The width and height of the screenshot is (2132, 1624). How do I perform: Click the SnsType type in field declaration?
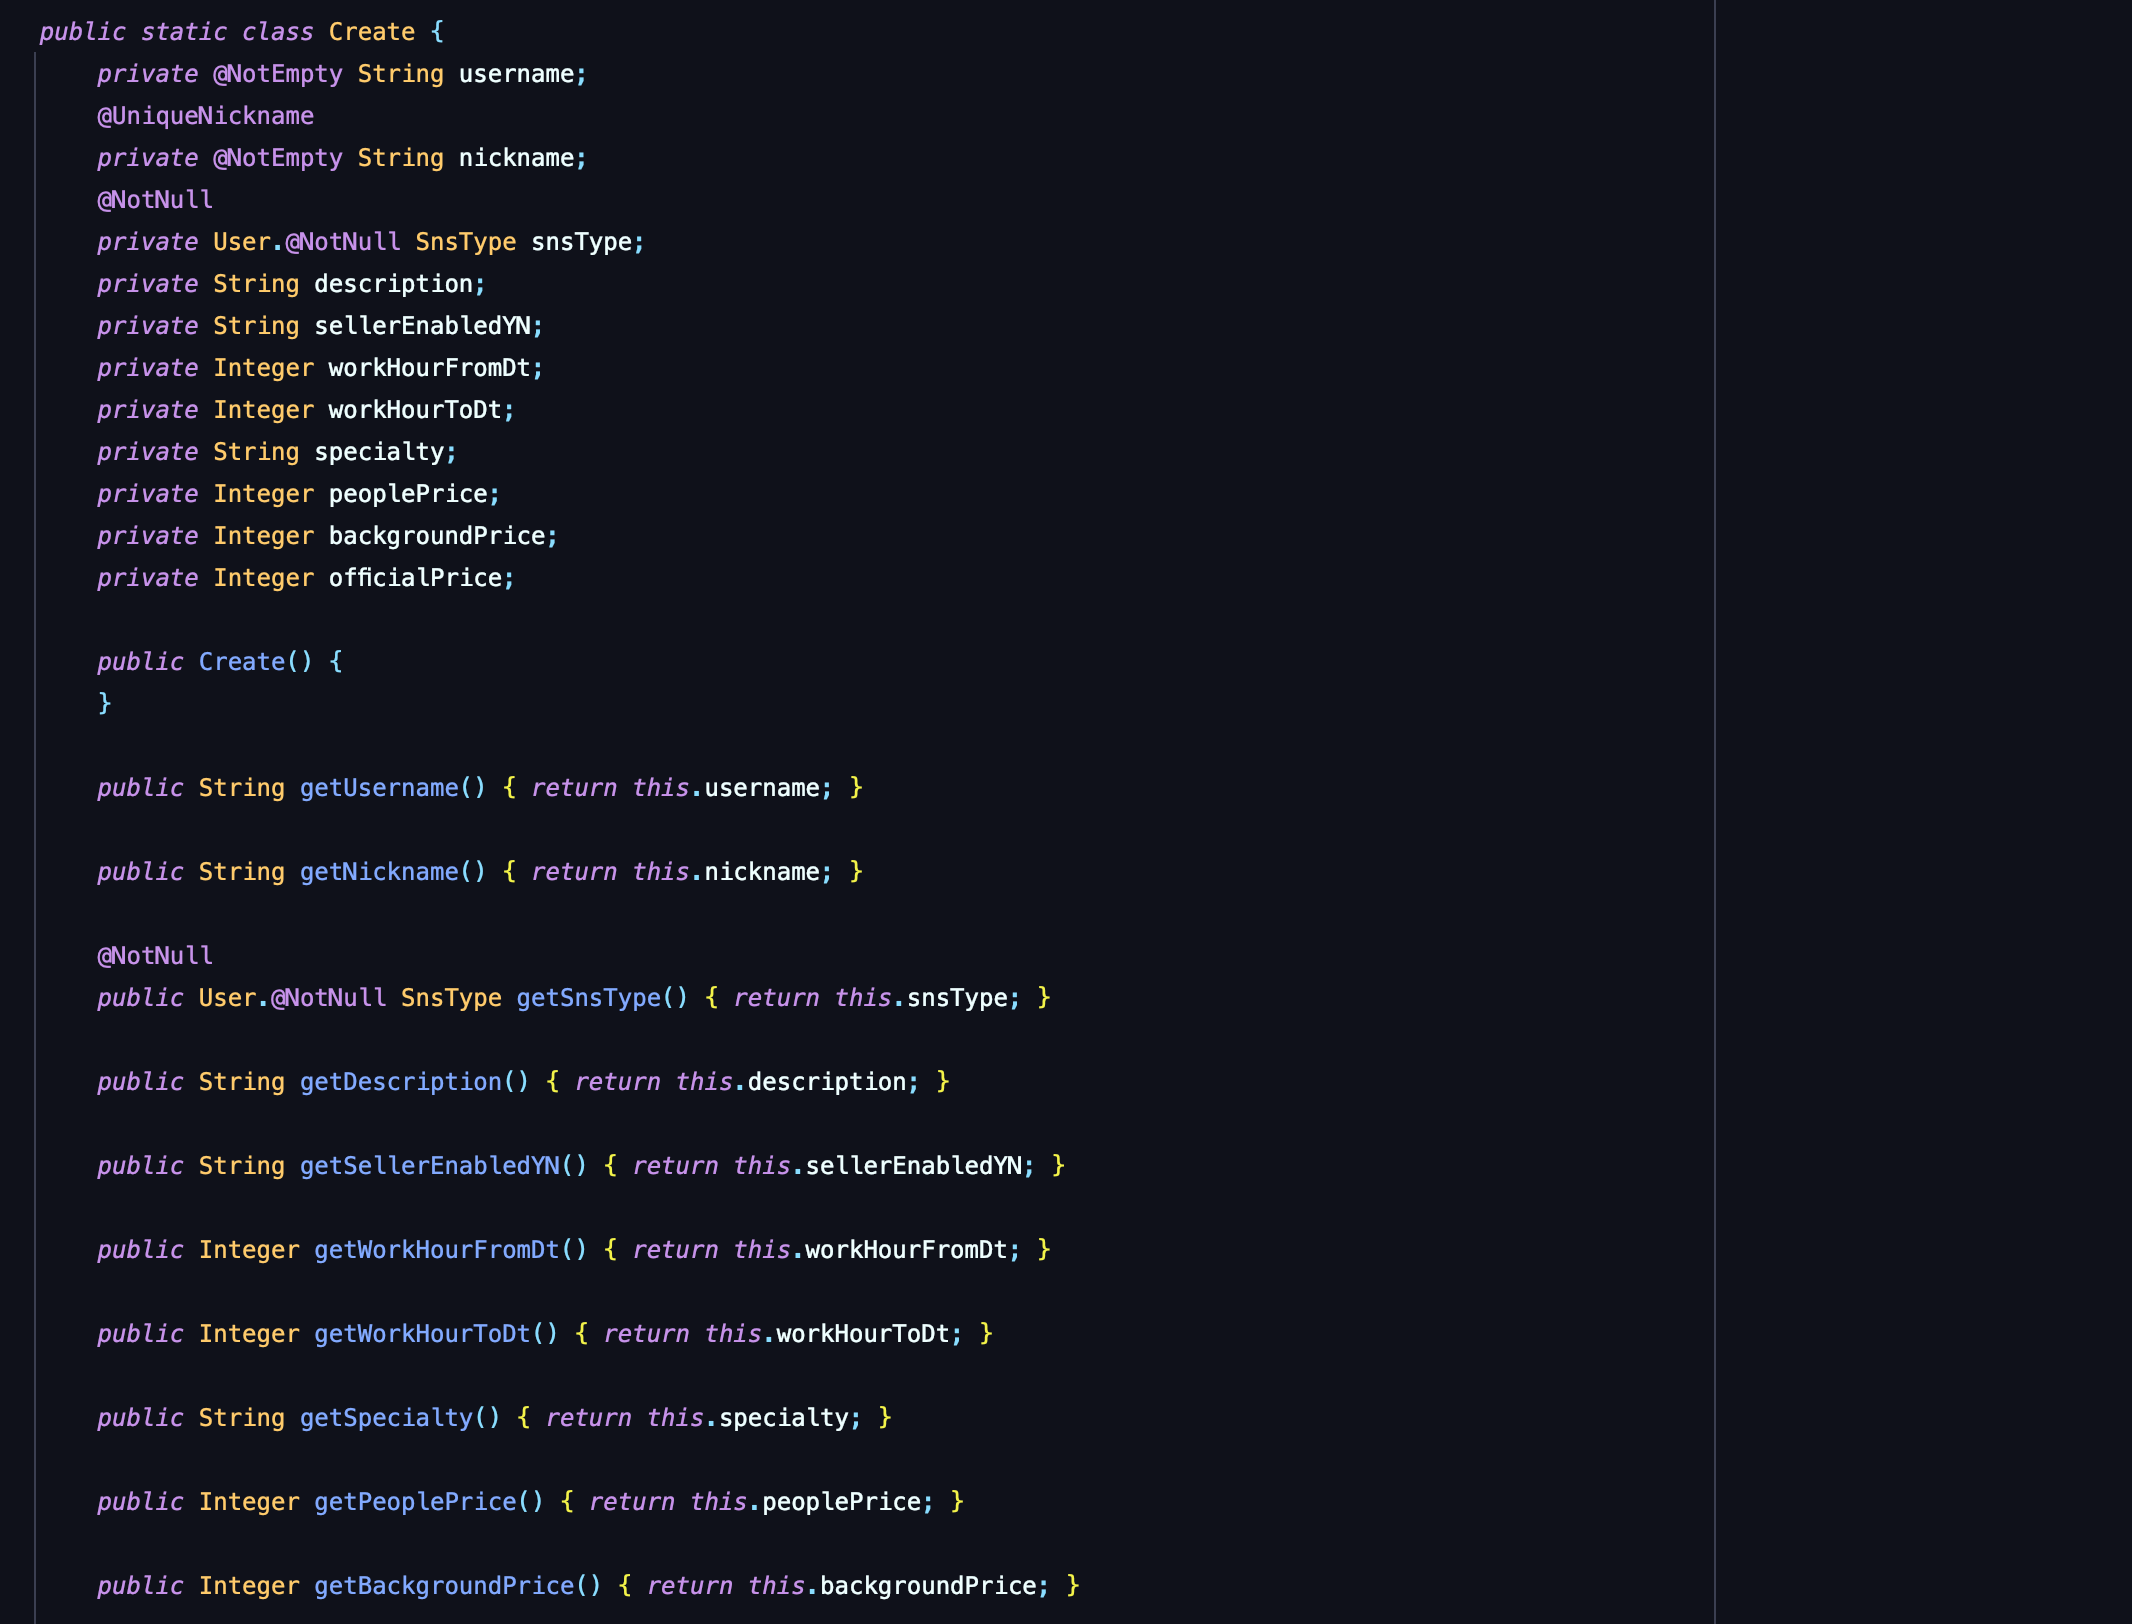pos(465,242)
